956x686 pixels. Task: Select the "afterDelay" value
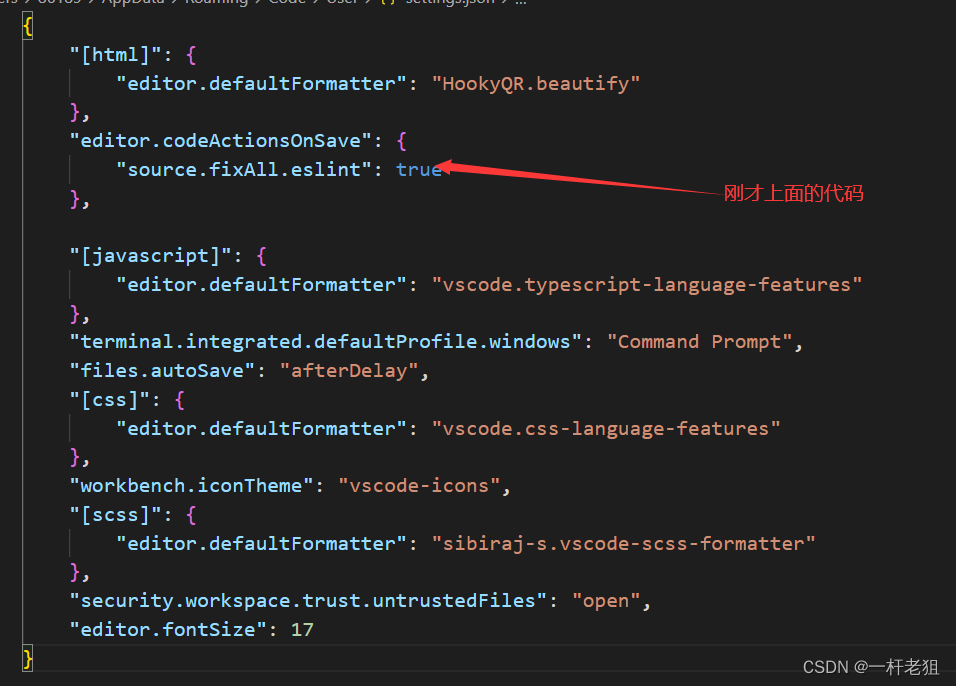349,371
